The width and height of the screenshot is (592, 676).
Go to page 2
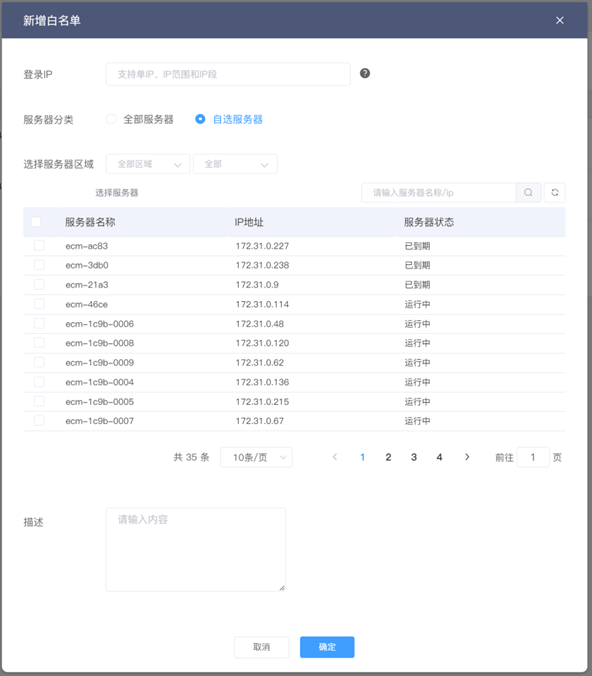click(388, 457)
